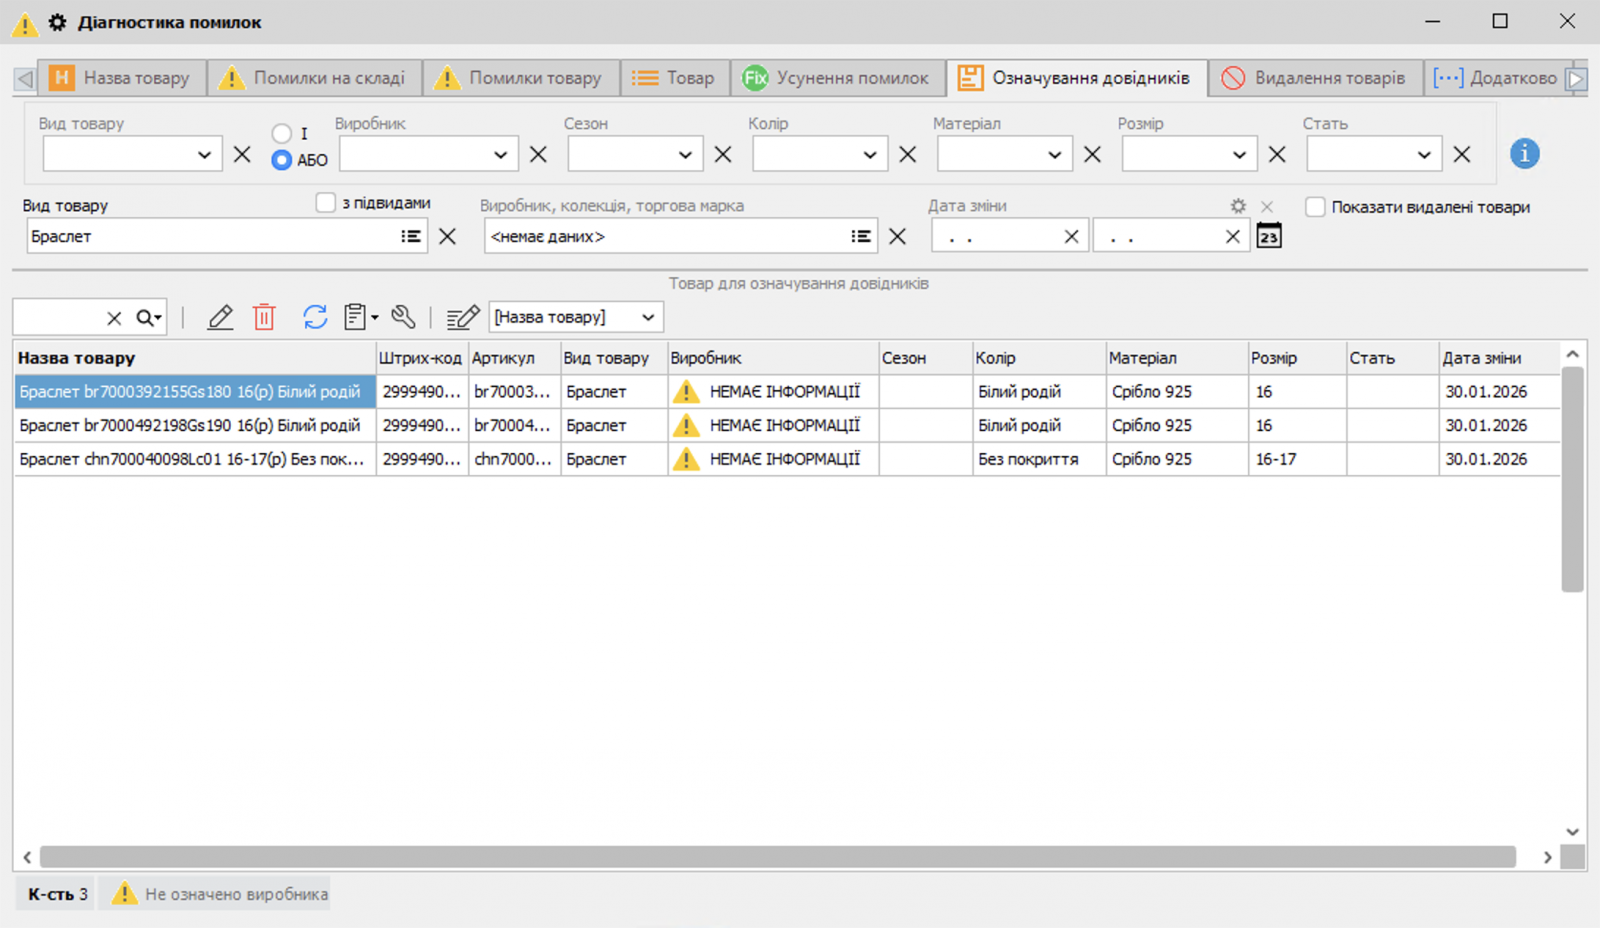Viewport: 1600px width, 928px height.
Task: Refresh the product list with the blue arrows icon
Action: (x=314, y=316)
